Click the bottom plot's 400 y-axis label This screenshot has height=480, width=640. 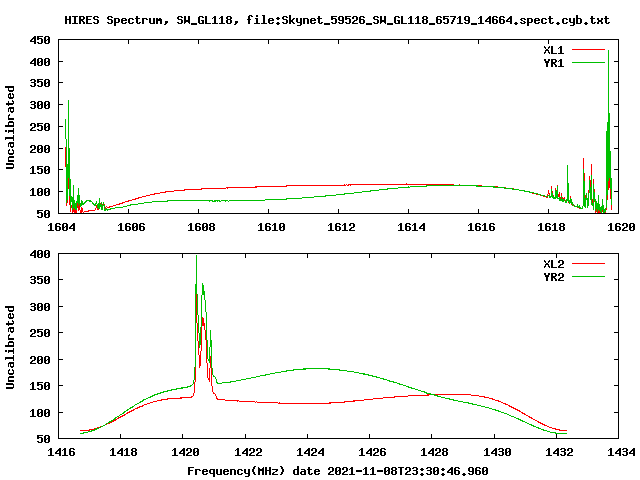pos(40,254)
